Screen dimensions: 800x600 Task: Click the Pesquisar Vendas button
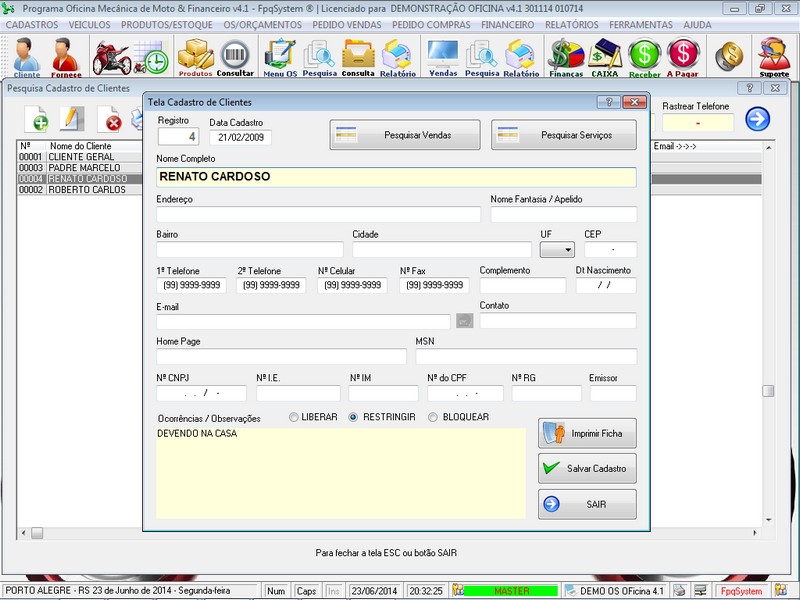tap(403, 135)
